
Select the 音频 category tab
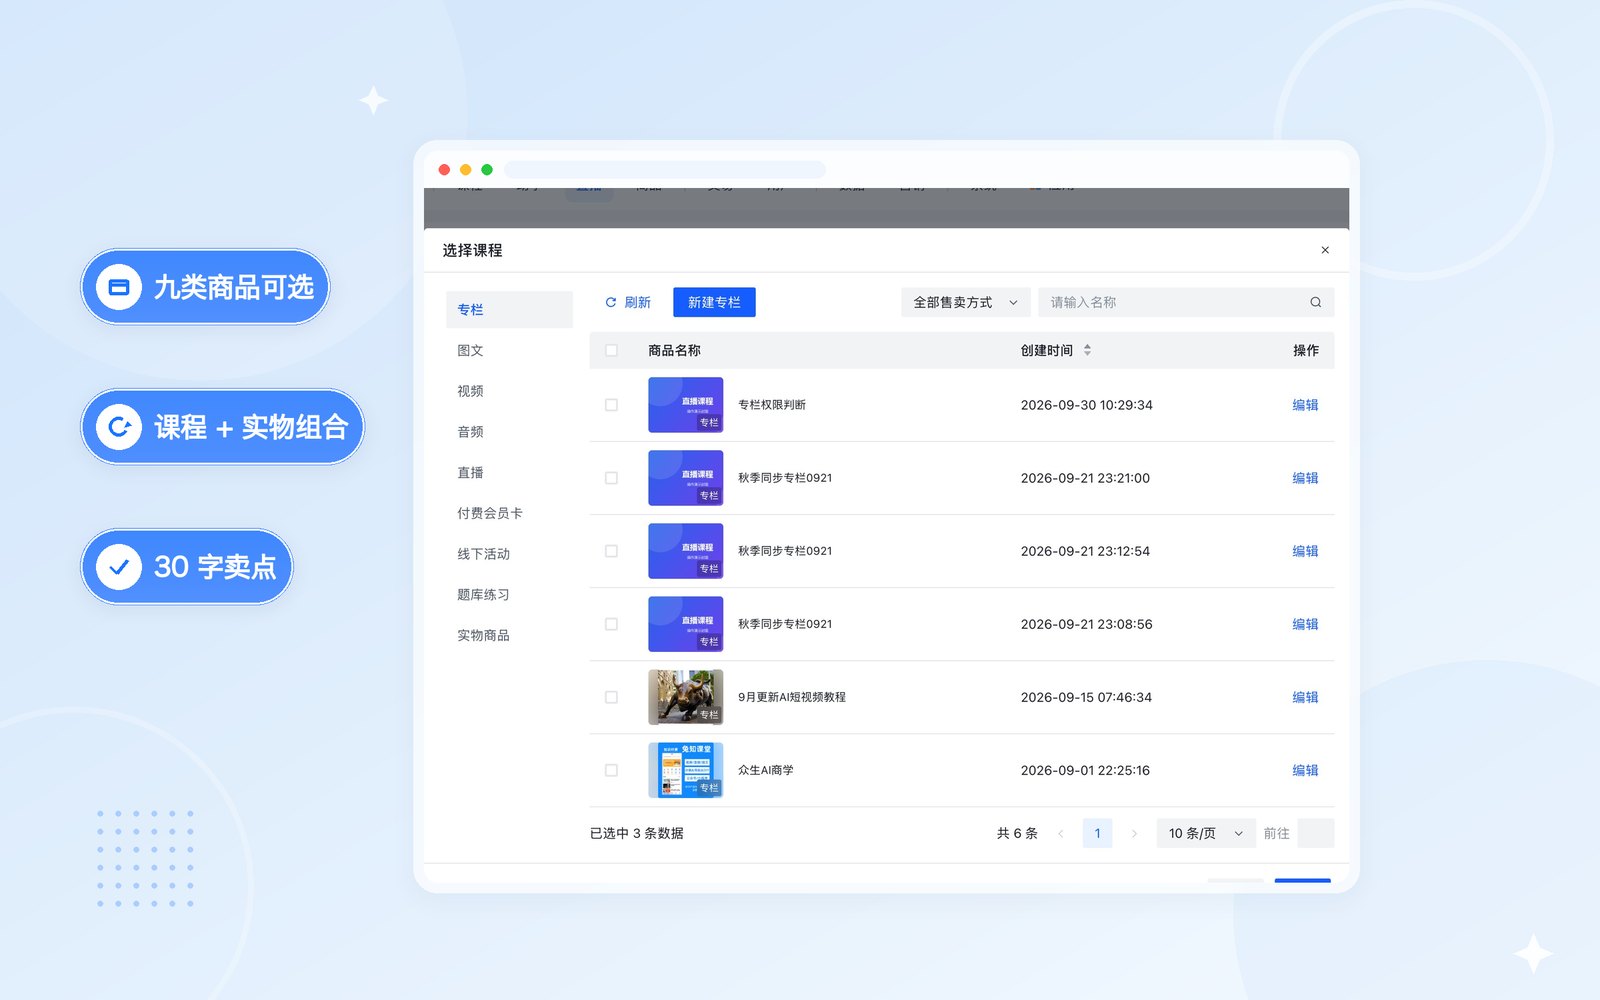coord(509,432)
